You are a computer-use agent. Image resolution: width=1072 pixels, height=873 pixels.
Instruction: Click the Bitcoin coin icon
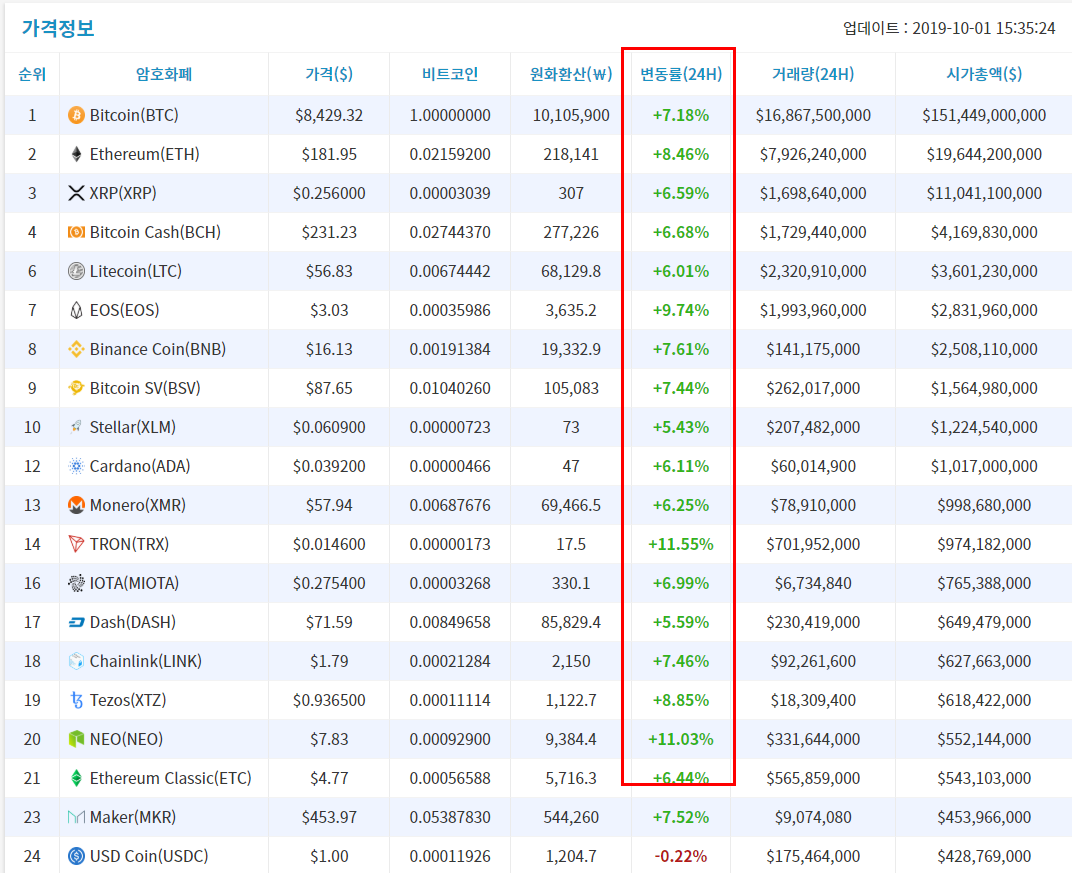pos(76,115)
